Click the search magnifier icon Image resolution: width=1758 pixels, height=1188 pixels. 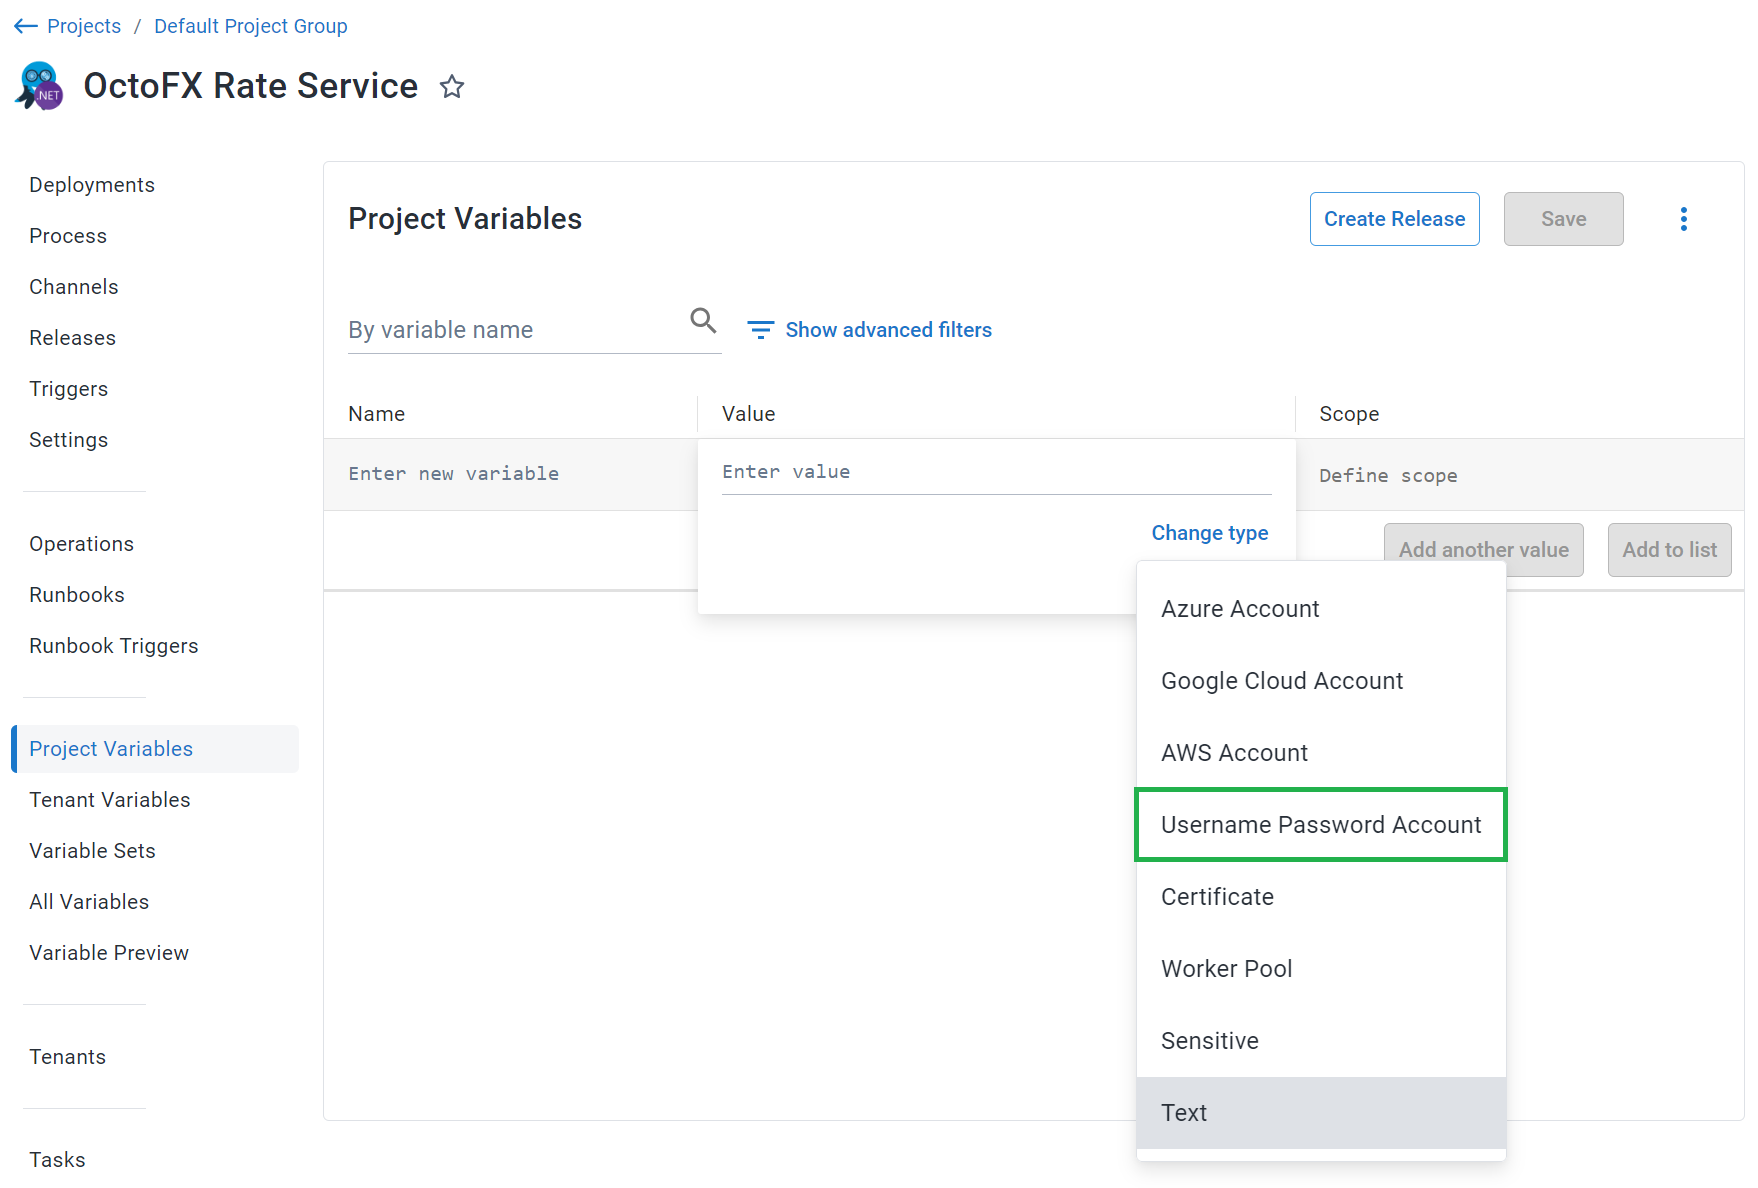tap(703, 320)
